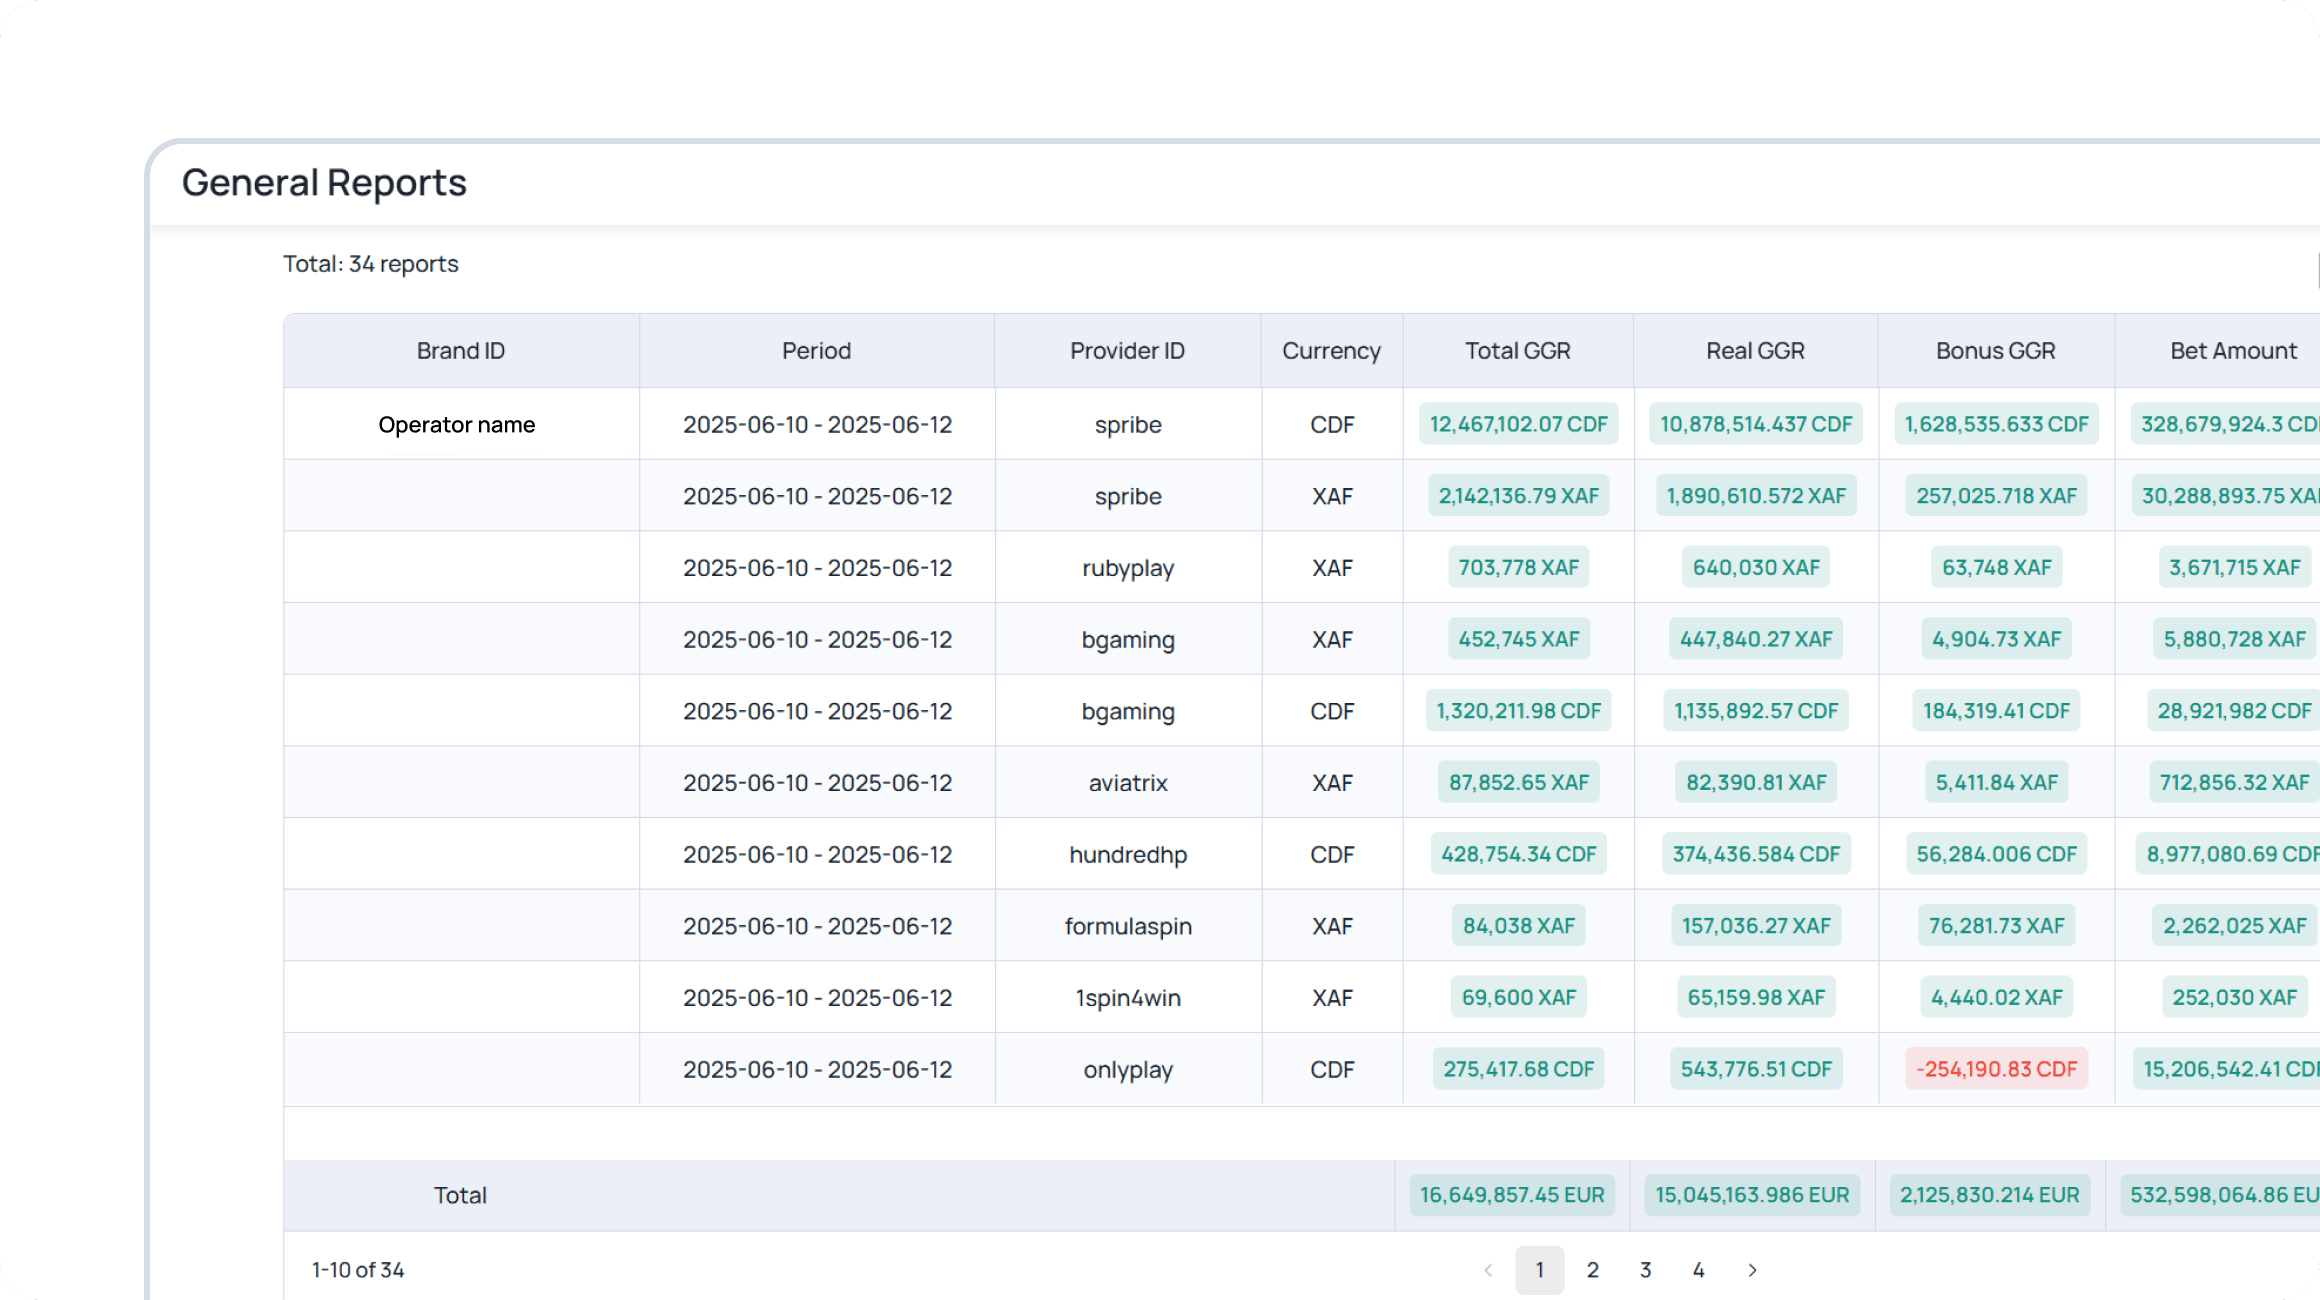Click Bonus GGR 4,904.73 XAF
This screenshot has height=1300, width=2320.
point(1997,639)
